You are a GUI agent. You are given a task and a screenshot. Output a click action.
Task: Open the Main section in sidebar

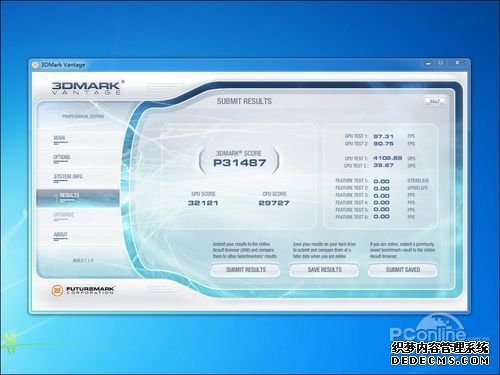pyautogui.click(x=60, y=138)
